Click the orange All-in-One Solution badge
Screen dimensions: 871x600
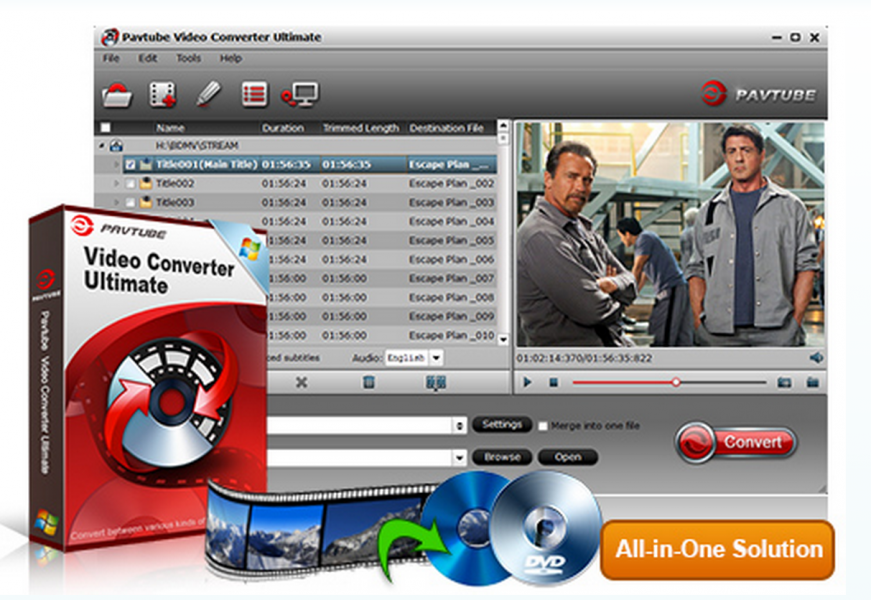(718, 549)
